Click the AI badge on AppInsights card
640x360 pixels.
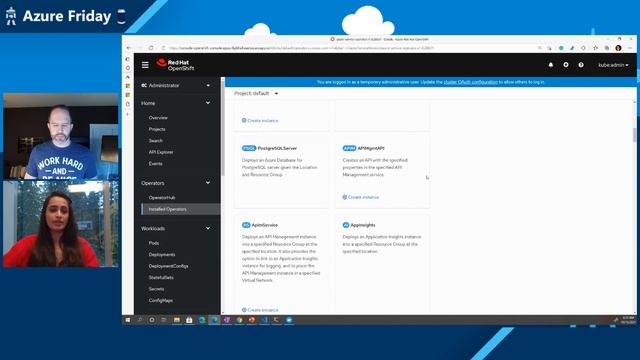click(346, 225)
